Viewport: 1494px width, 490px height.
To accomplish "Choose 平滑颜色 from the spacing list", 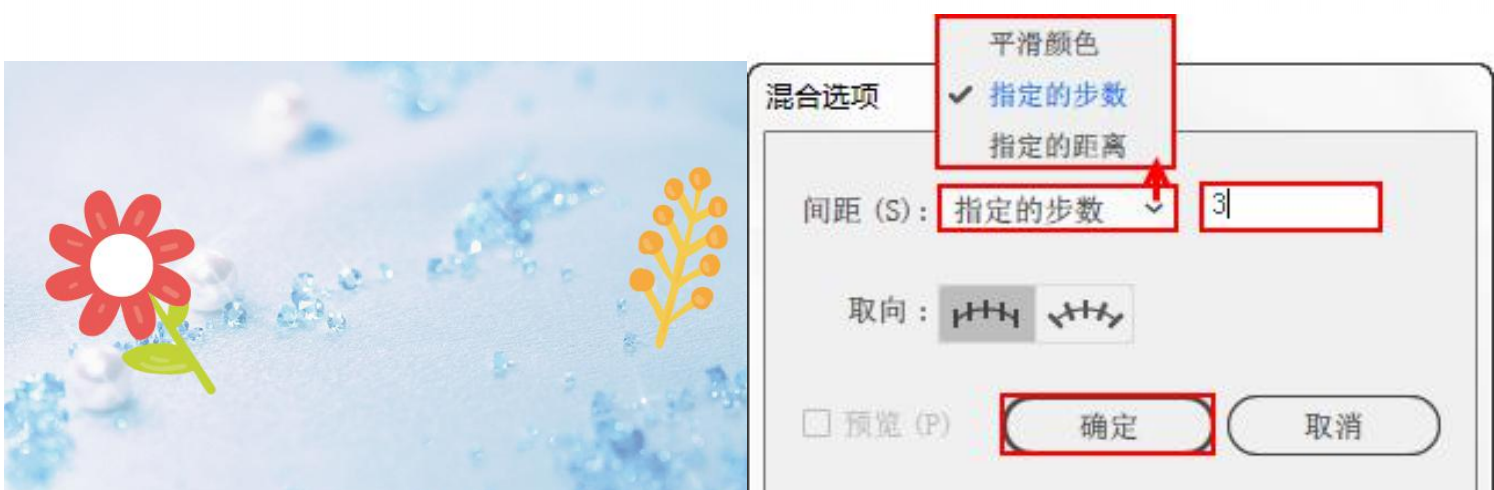I will (1044, 44).
